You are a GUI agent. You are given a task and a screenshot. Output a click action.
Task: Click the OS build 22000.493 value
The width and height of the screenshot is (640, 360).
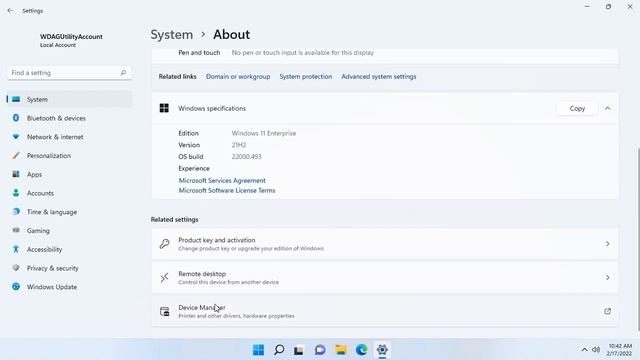pos(247,157)
